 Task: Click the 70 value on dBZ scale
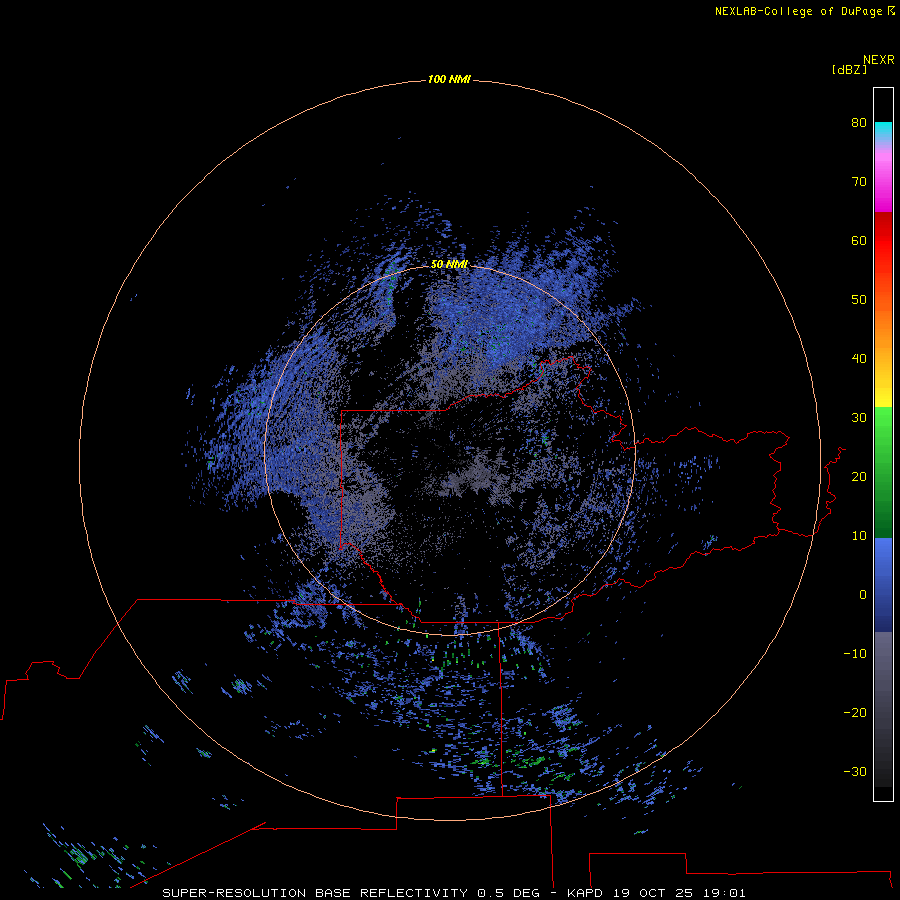pos(859,181)
